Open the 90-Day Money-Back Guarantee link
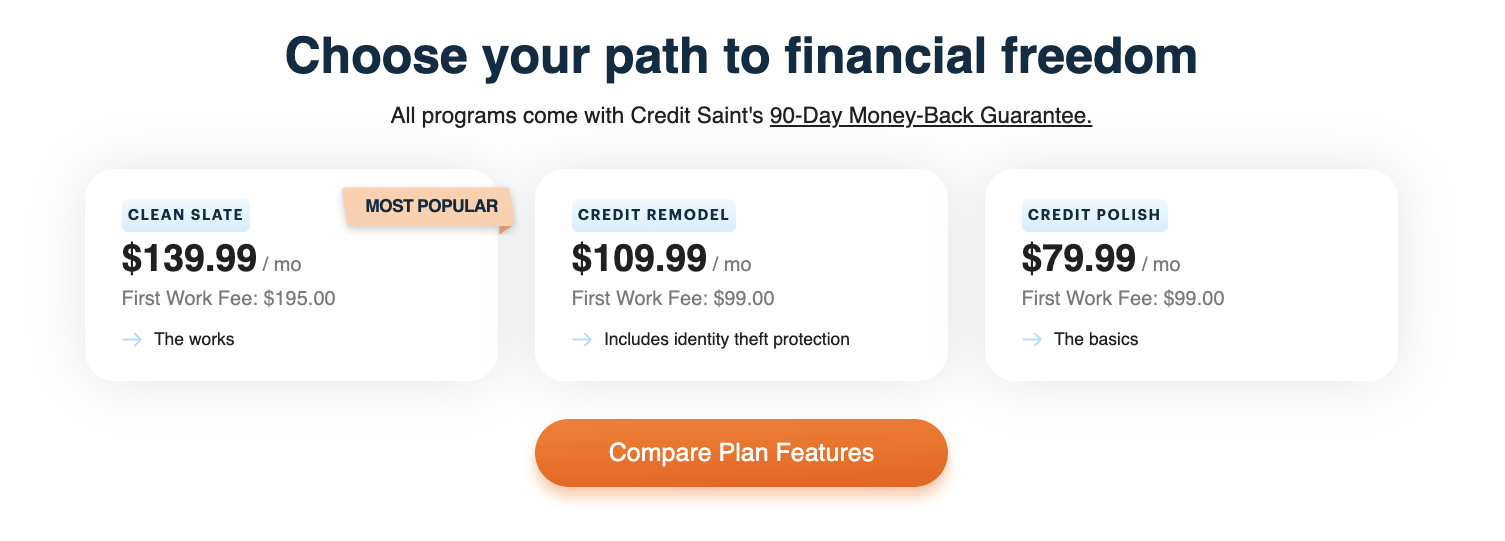1505x541 pixels. tap(931, 116)
